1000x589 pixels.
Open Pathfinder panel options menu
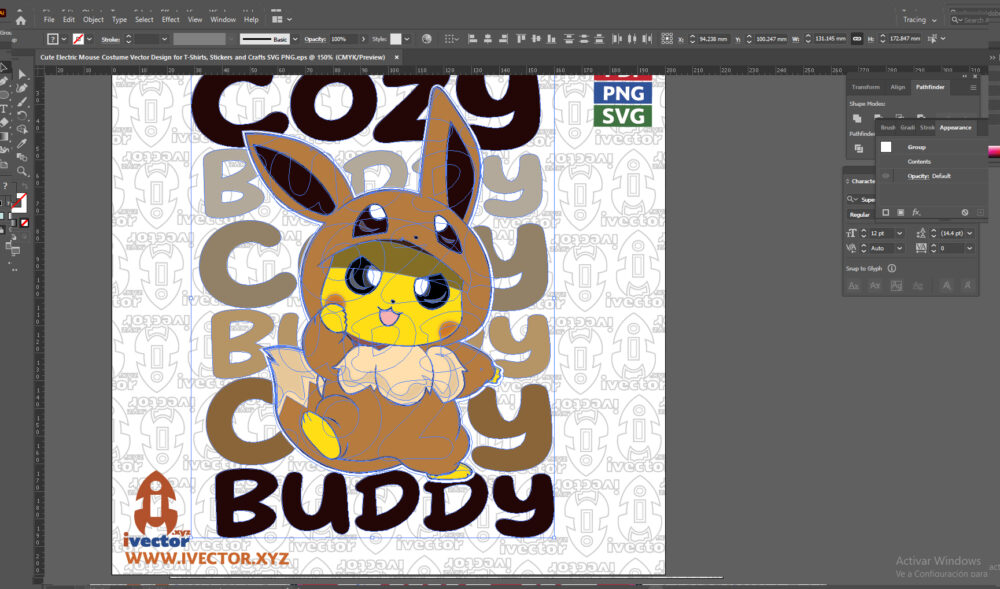pos(973,87)
